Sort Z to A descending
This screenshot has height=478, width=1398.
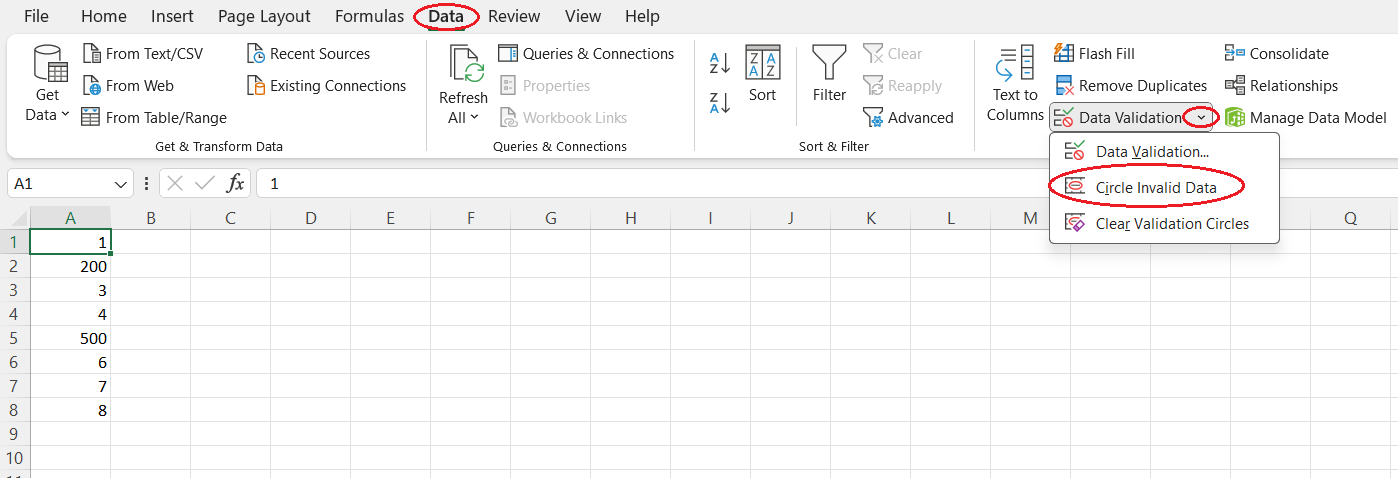tap(720, 102)
